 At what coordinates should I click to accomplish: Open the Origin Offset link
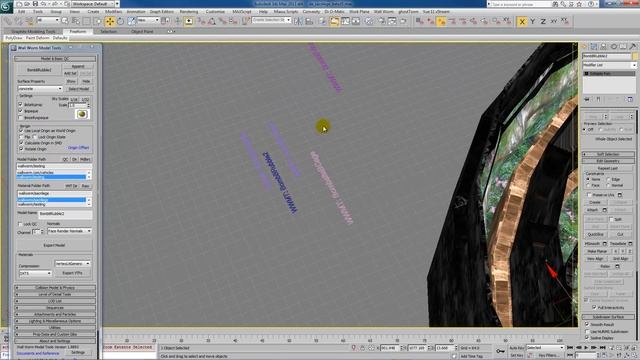[x=78, y=148]
